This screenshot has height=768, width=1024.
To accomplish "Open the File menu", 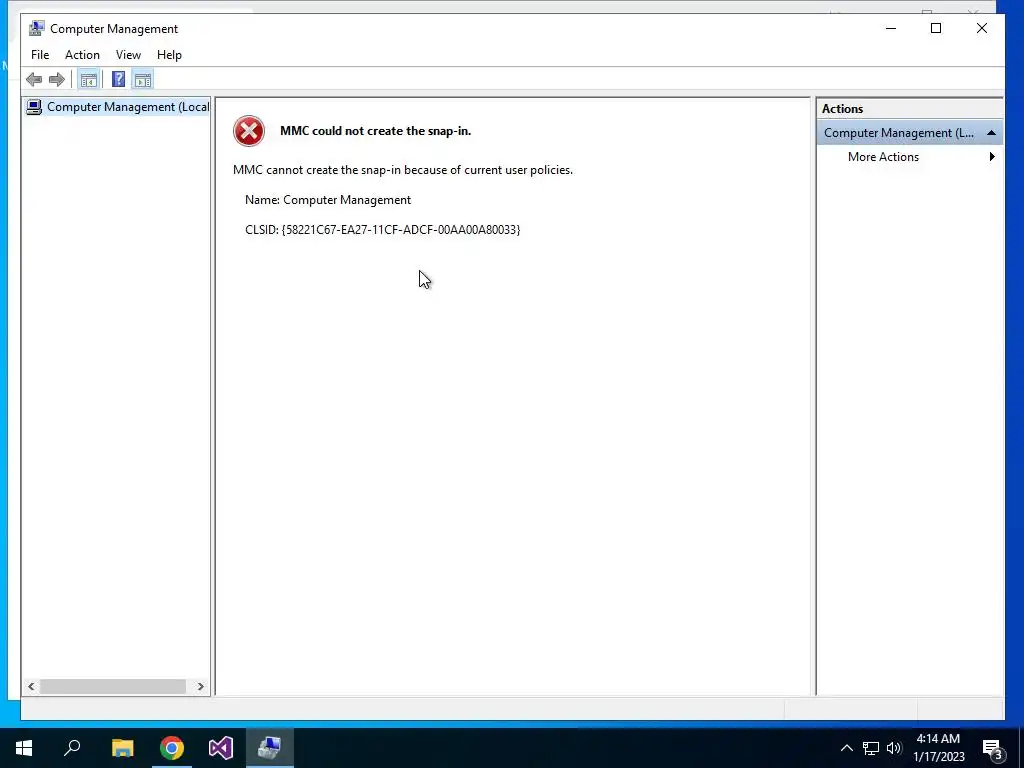I will click(x=40, y=55).
